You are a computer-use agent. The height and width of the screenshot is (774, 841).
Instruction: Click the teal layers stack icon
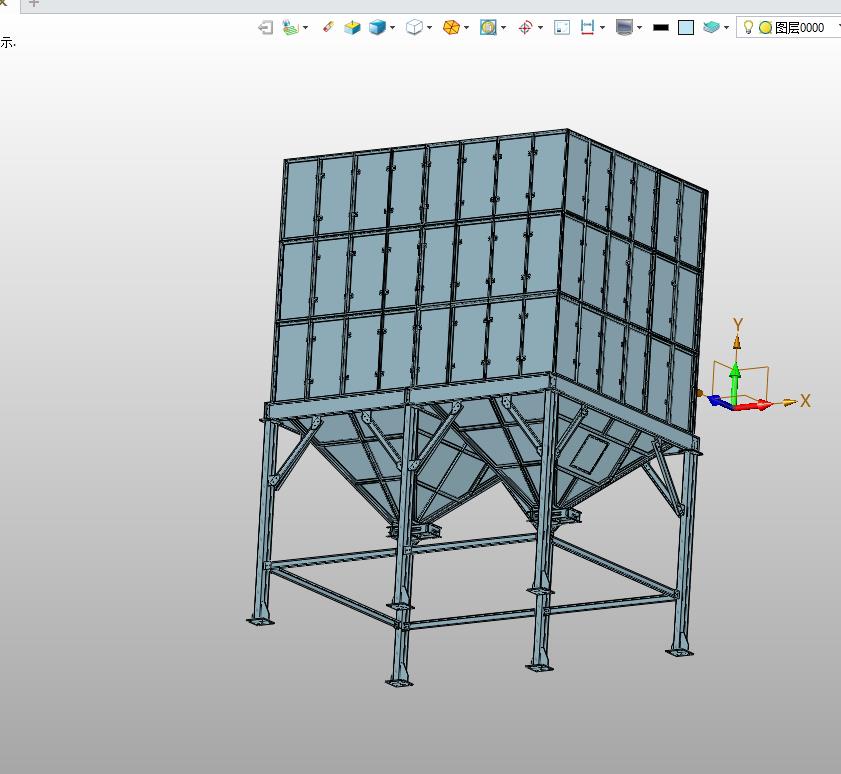711,28
